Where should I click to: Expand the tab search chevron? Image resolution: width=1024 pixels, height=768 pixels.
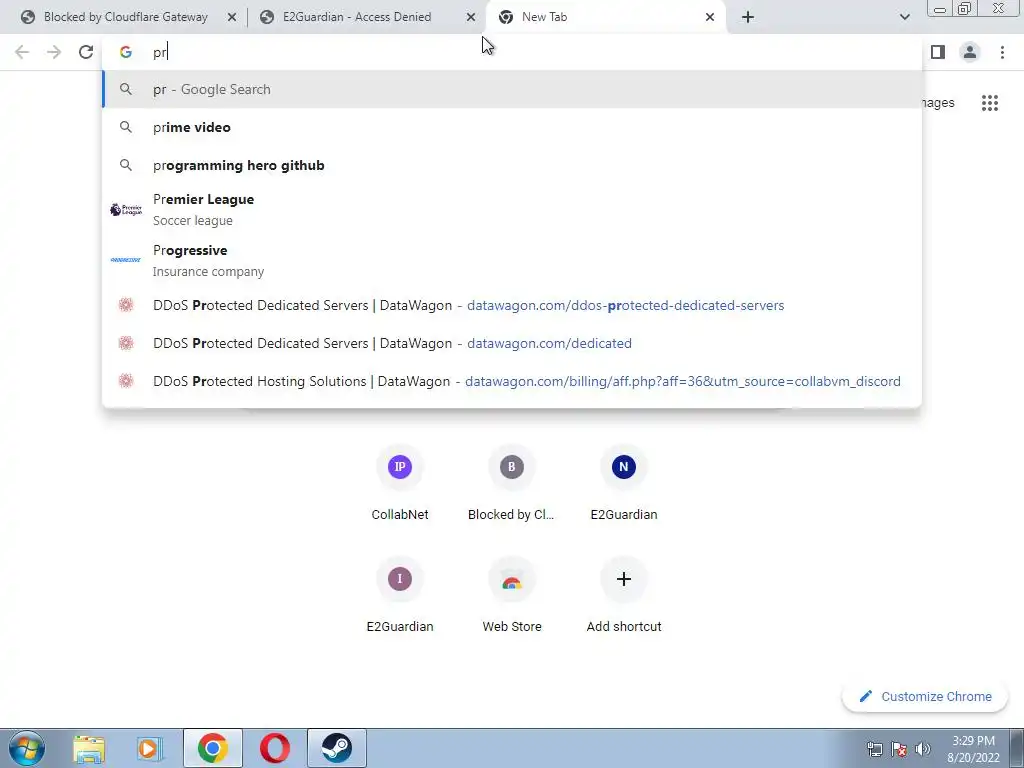tap(904, 17)
